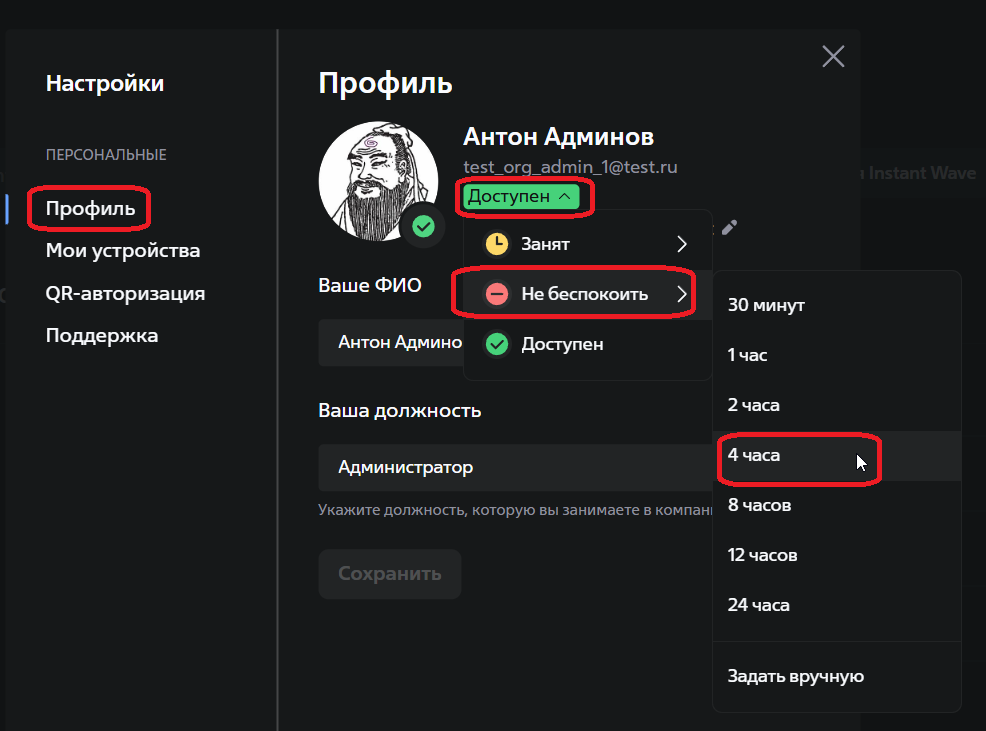Select 30 минут duration
This screenshot has width=986, height=731.
click(766, 305)
